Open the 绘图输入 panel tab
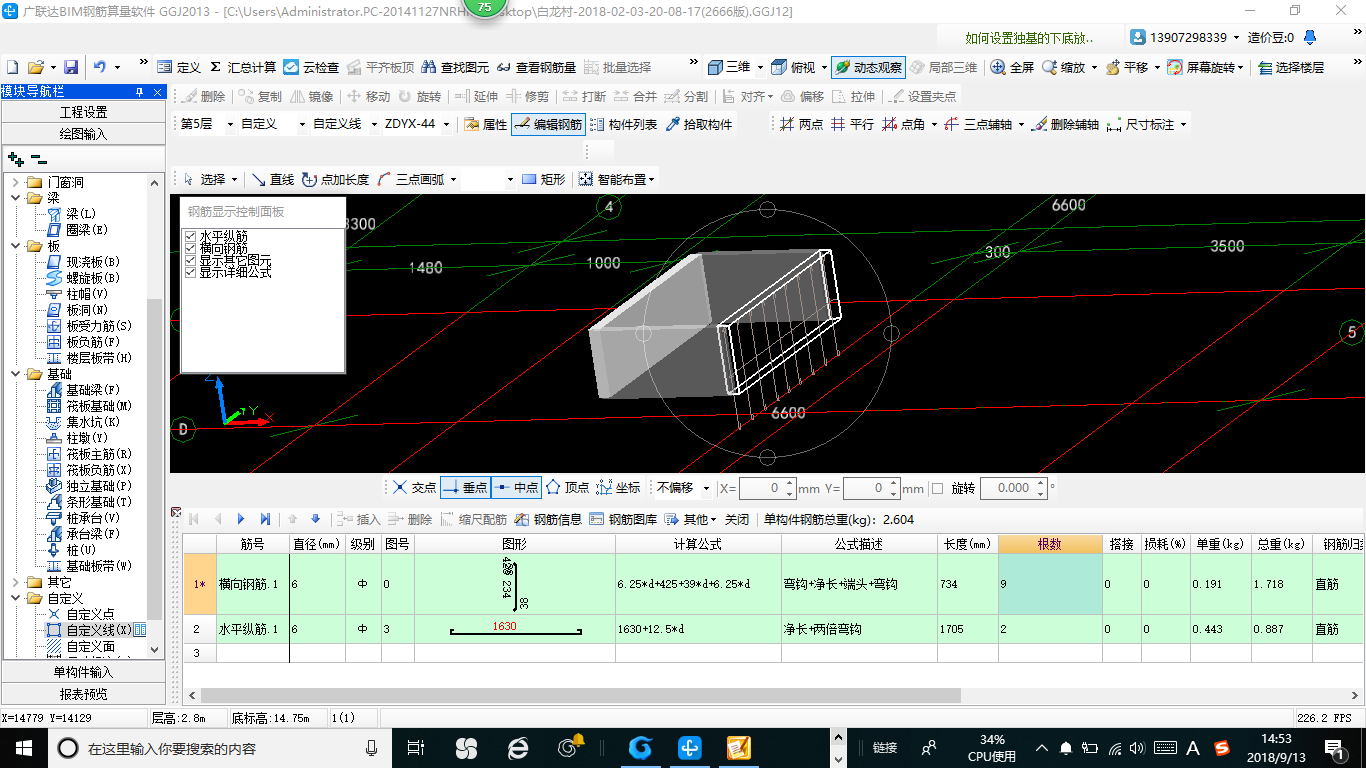The image size is (1366, 768). pos(83,133)
